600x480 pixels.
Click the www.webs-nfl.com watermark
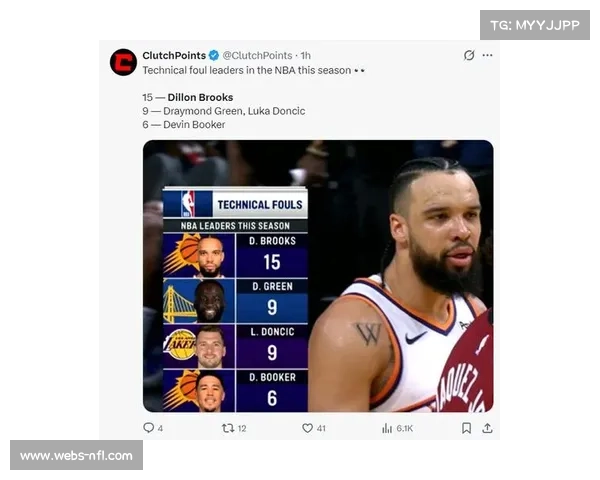[77, 455]
